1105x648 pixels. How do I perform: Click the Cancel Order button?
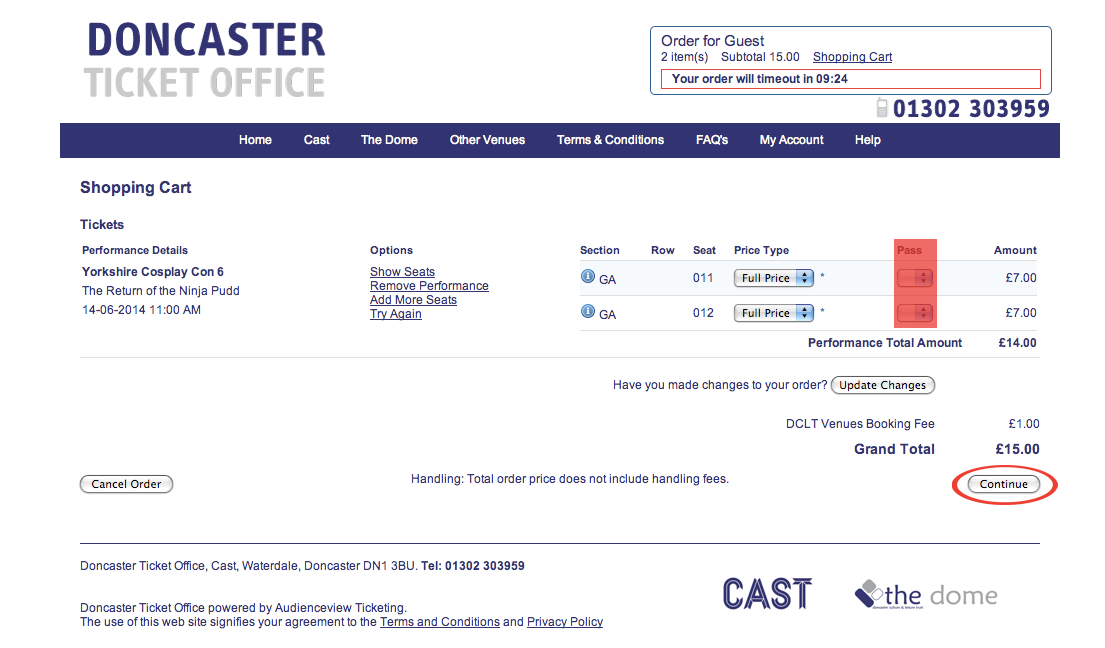(126, 484)
